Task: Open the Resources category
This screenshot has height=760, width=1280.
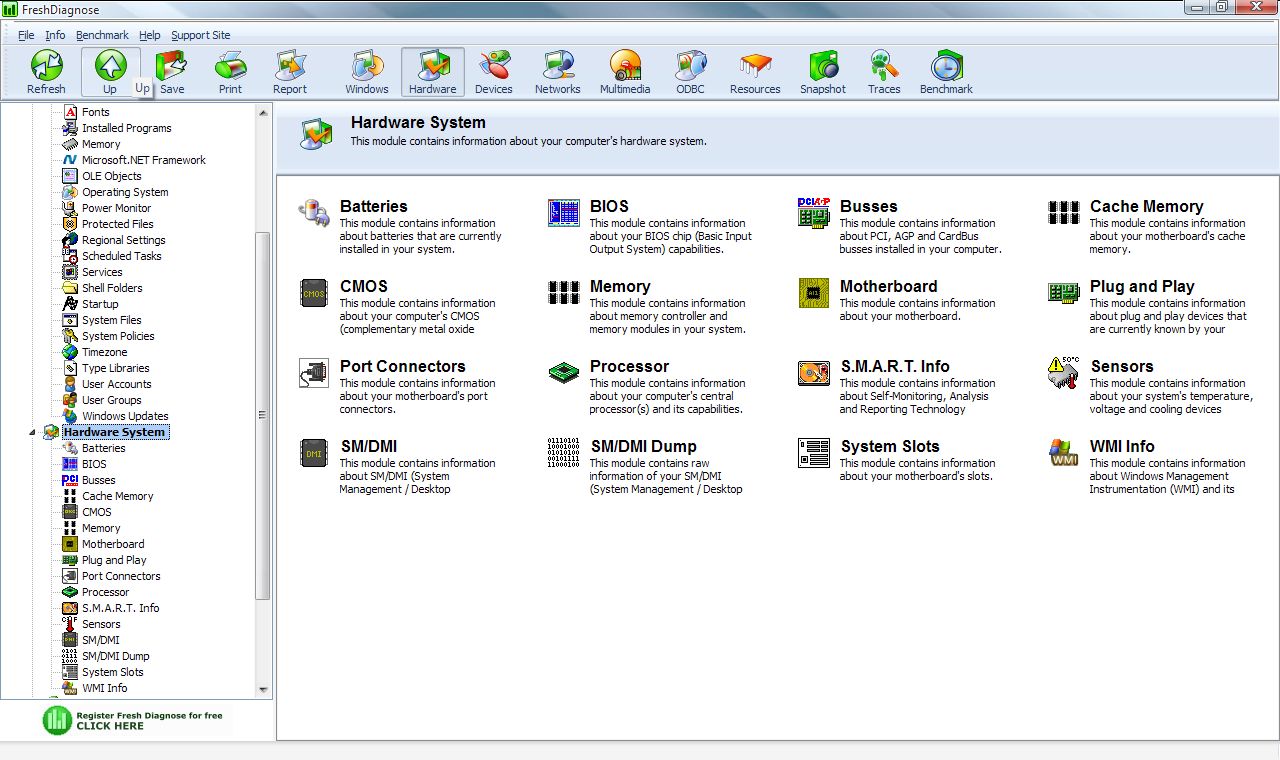Action: click(x=755, y=72)
